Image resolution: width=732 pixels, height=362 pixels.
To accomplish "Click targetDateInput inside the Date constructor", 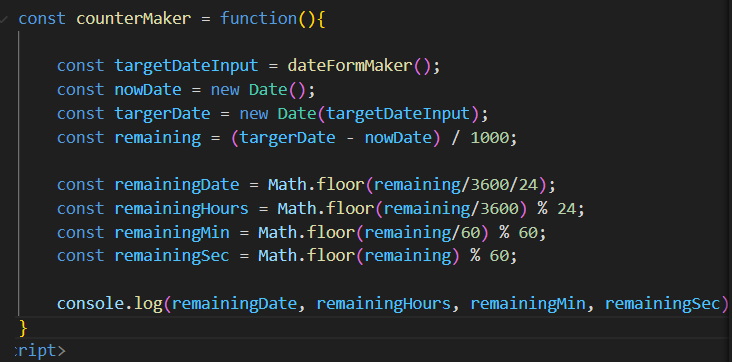I will [x=397, y=114].
